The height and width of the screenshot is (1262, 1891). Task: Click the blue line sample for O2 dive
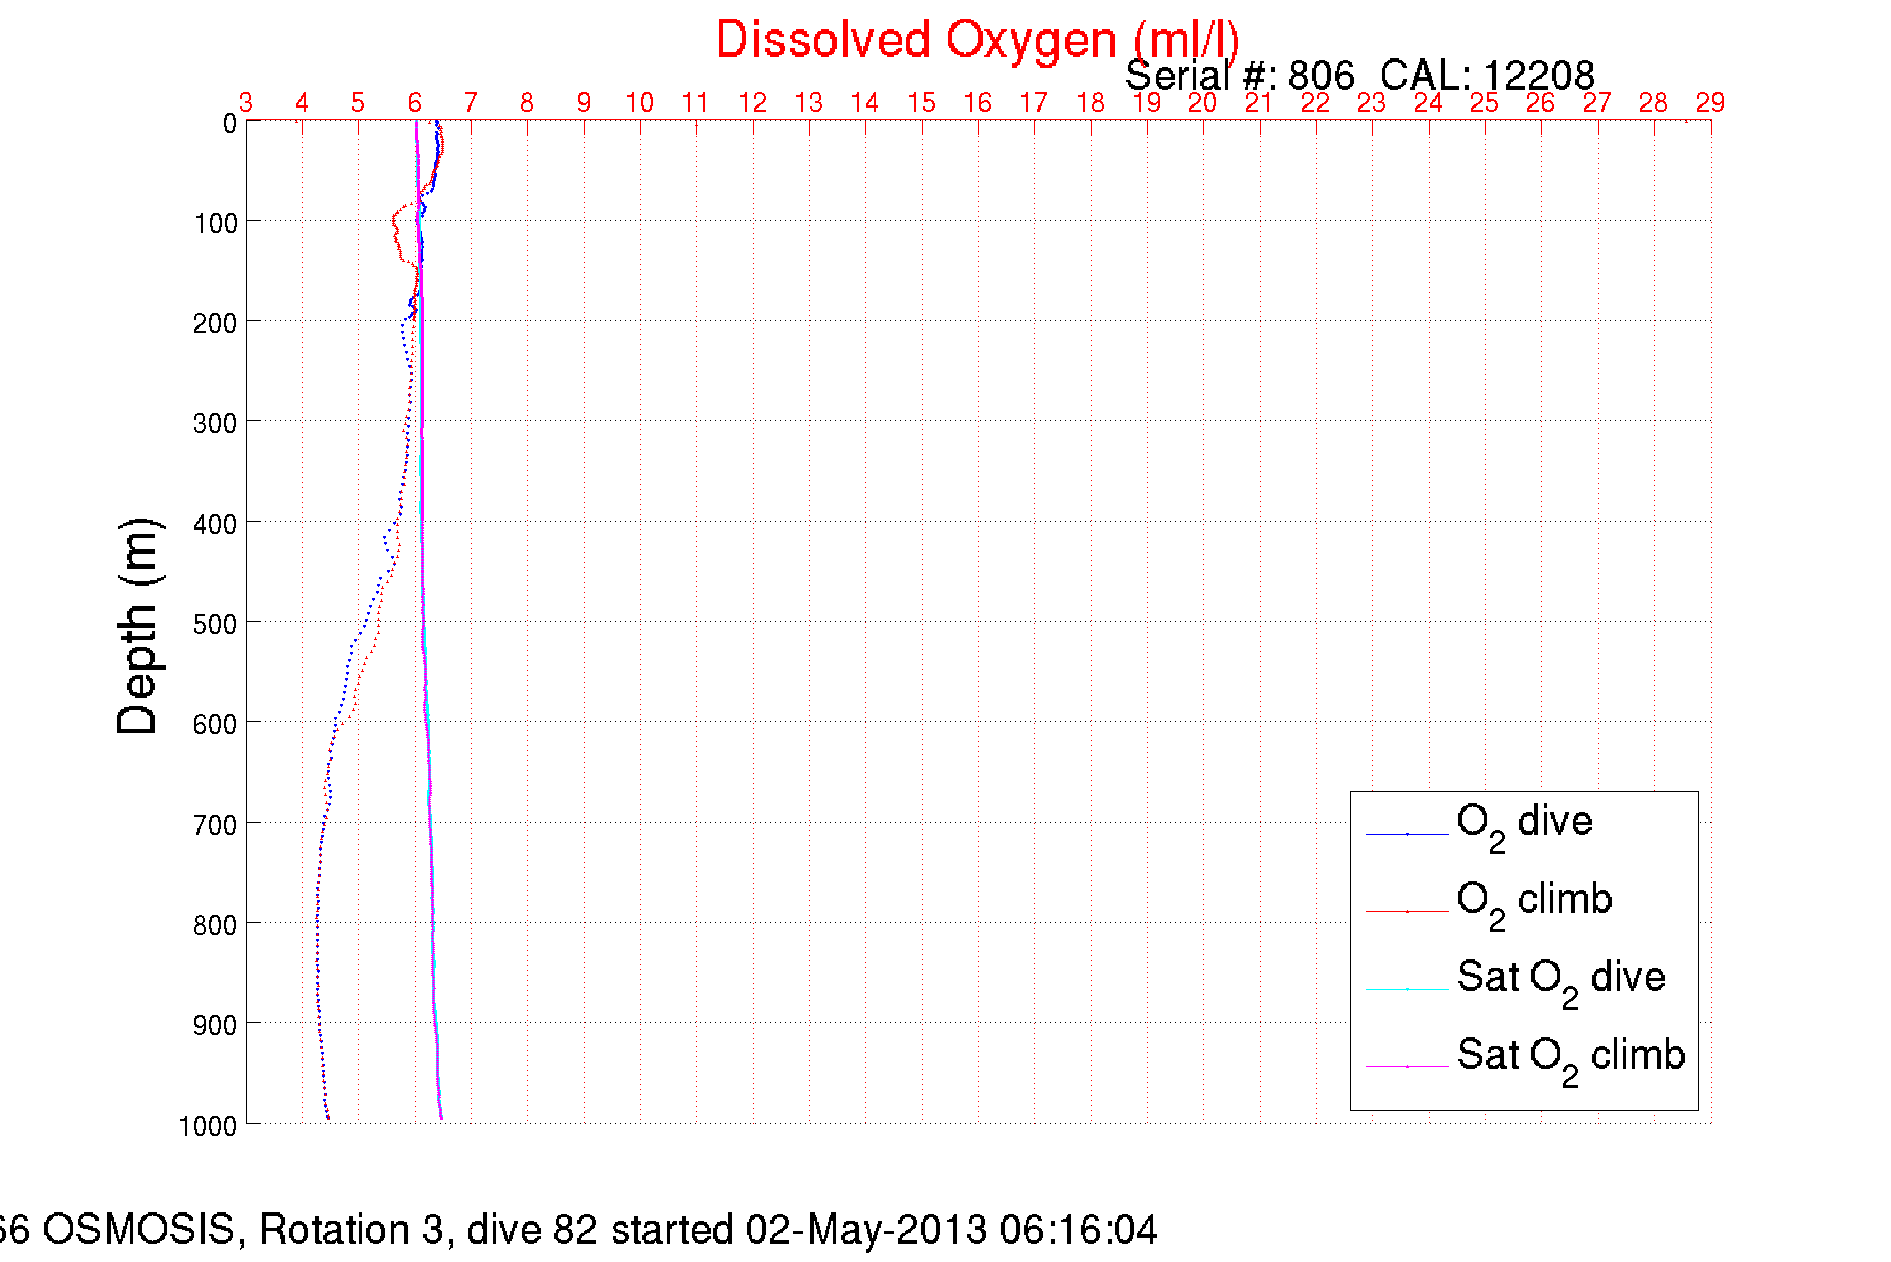(x=1407, y=833)
